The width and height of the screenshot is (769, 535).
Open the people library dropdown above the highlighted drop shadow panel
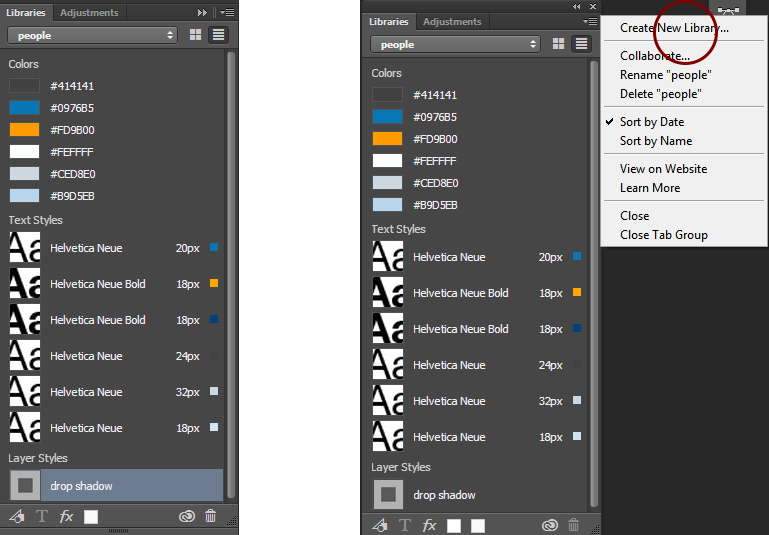point(92,35)
